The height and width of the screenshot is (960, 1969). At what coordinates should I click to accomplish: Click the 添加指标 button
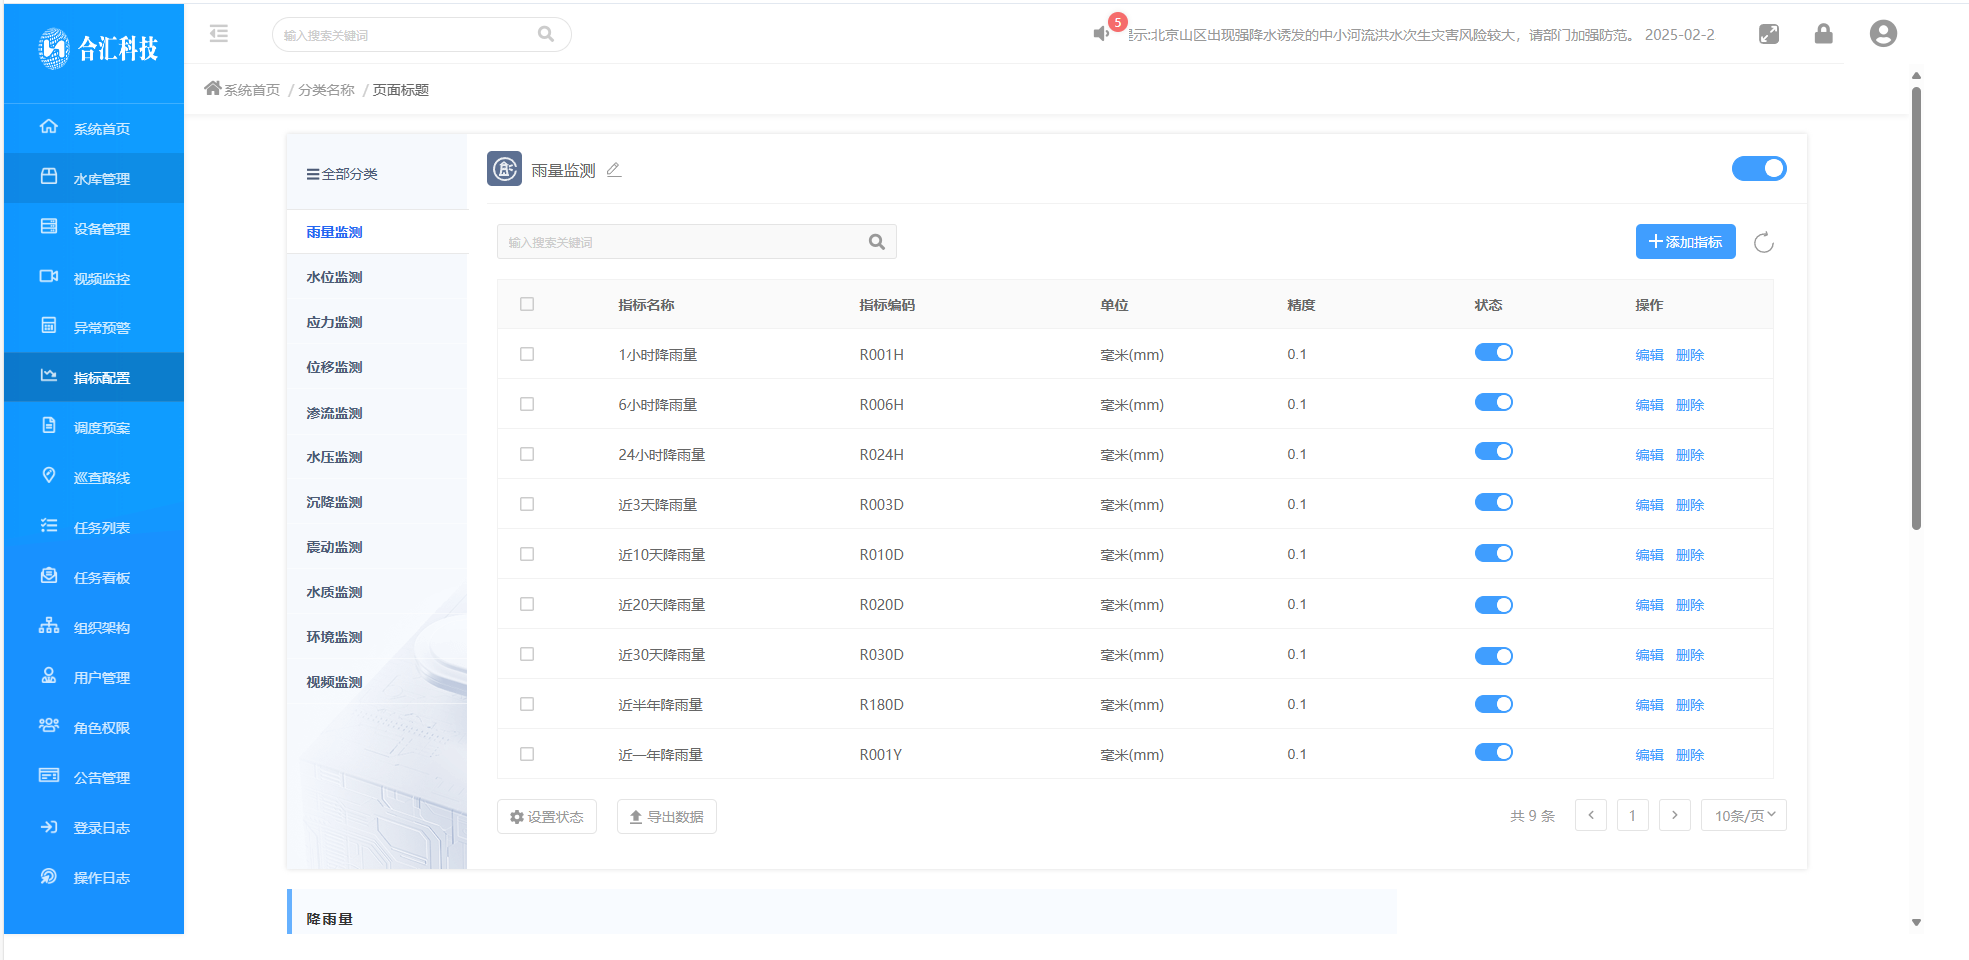click(1685, 242)
